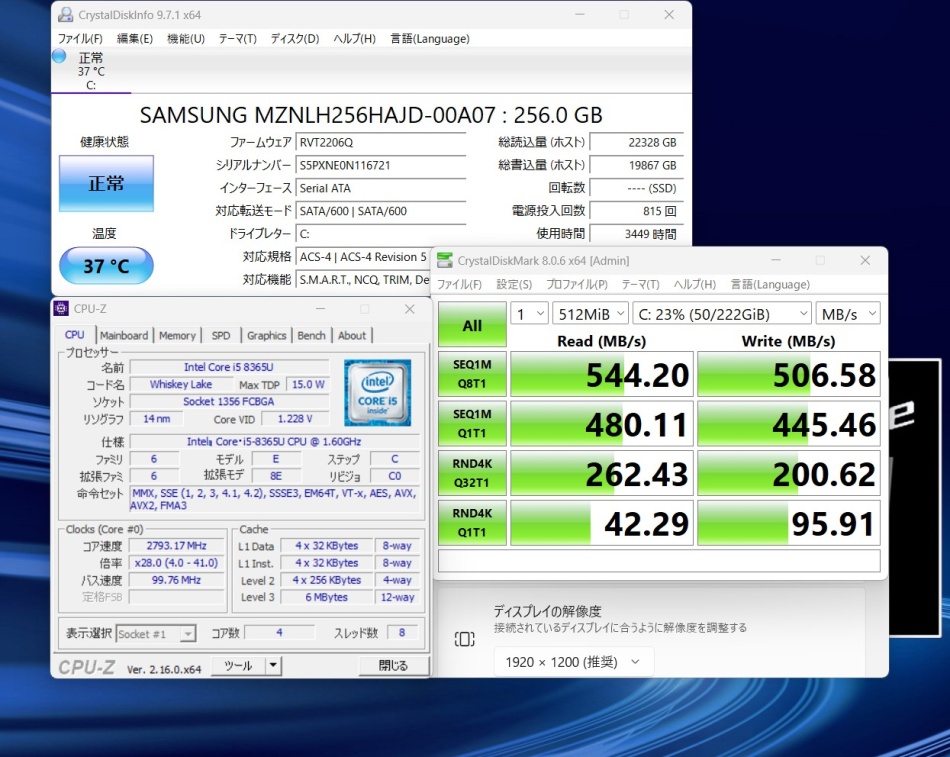Switch to SPD tab in CPU-Z
The height and width of the screenshot is (757, 950).
click(x=221, y=335)
